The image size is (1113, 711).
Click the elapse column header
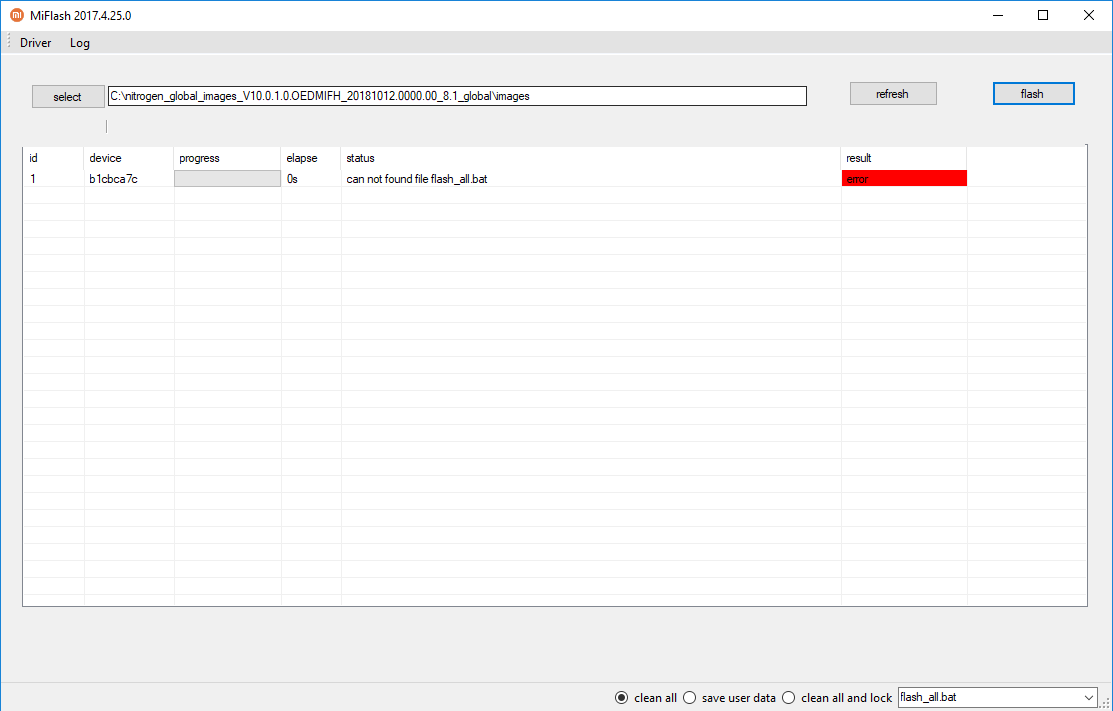[x=311, y=158]
